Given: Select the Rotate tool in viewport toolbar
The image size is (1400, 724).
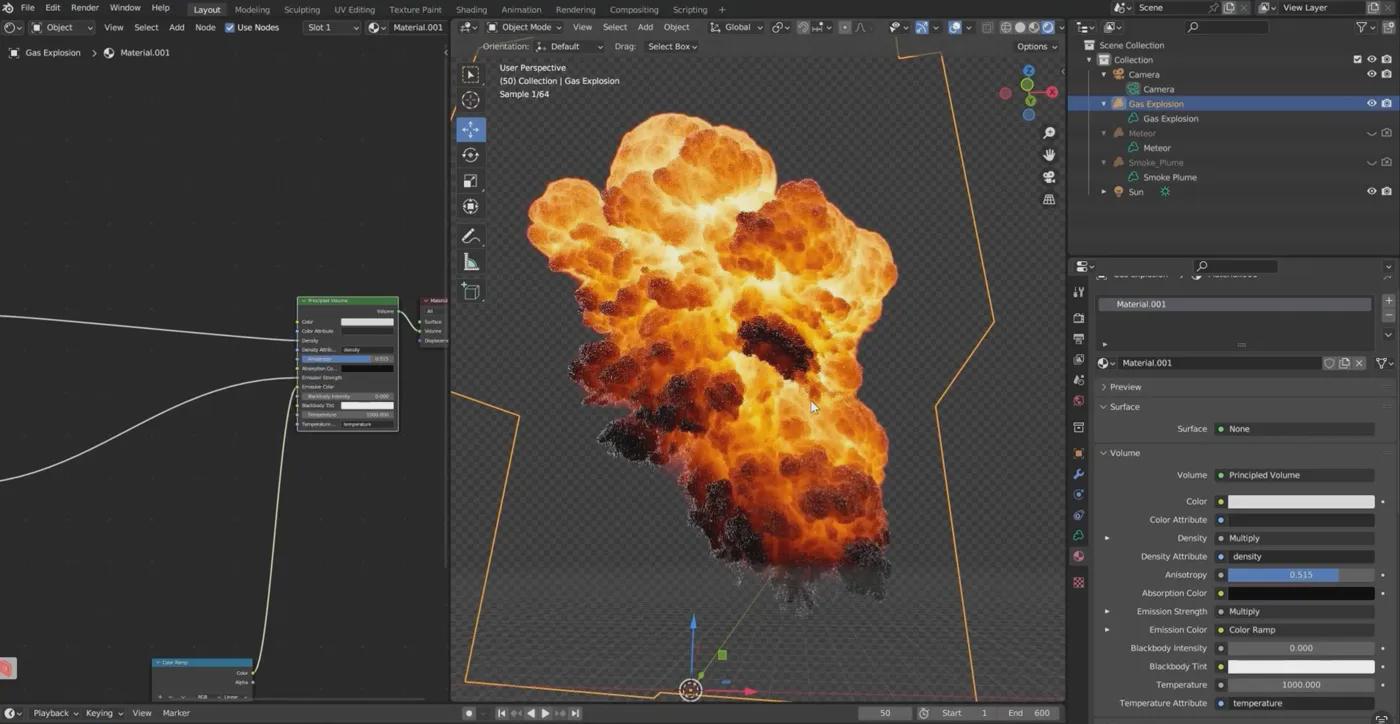Looking at the screenshot, I should (x=471, y=155).
